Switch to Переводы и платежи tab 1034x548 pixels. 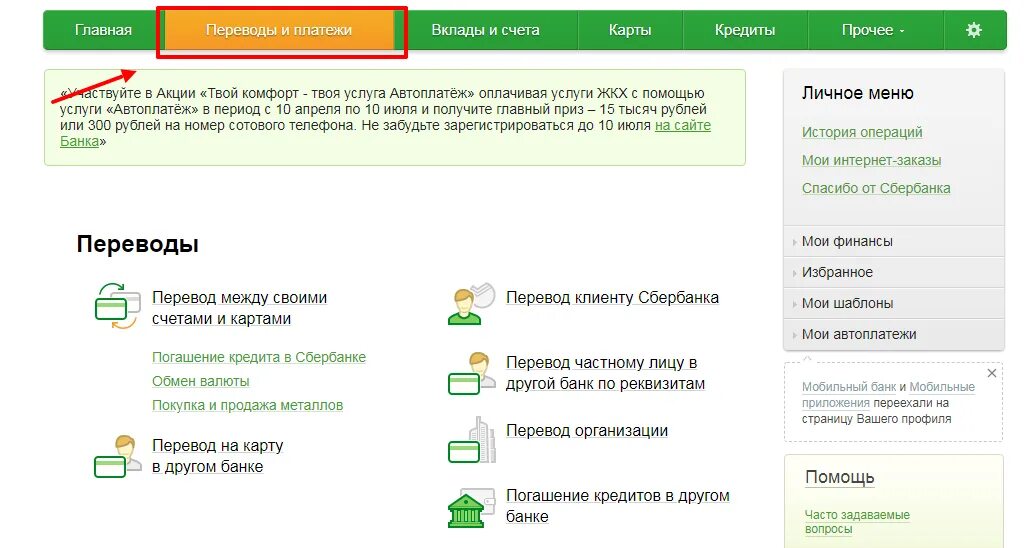click(x=278, y=30)
